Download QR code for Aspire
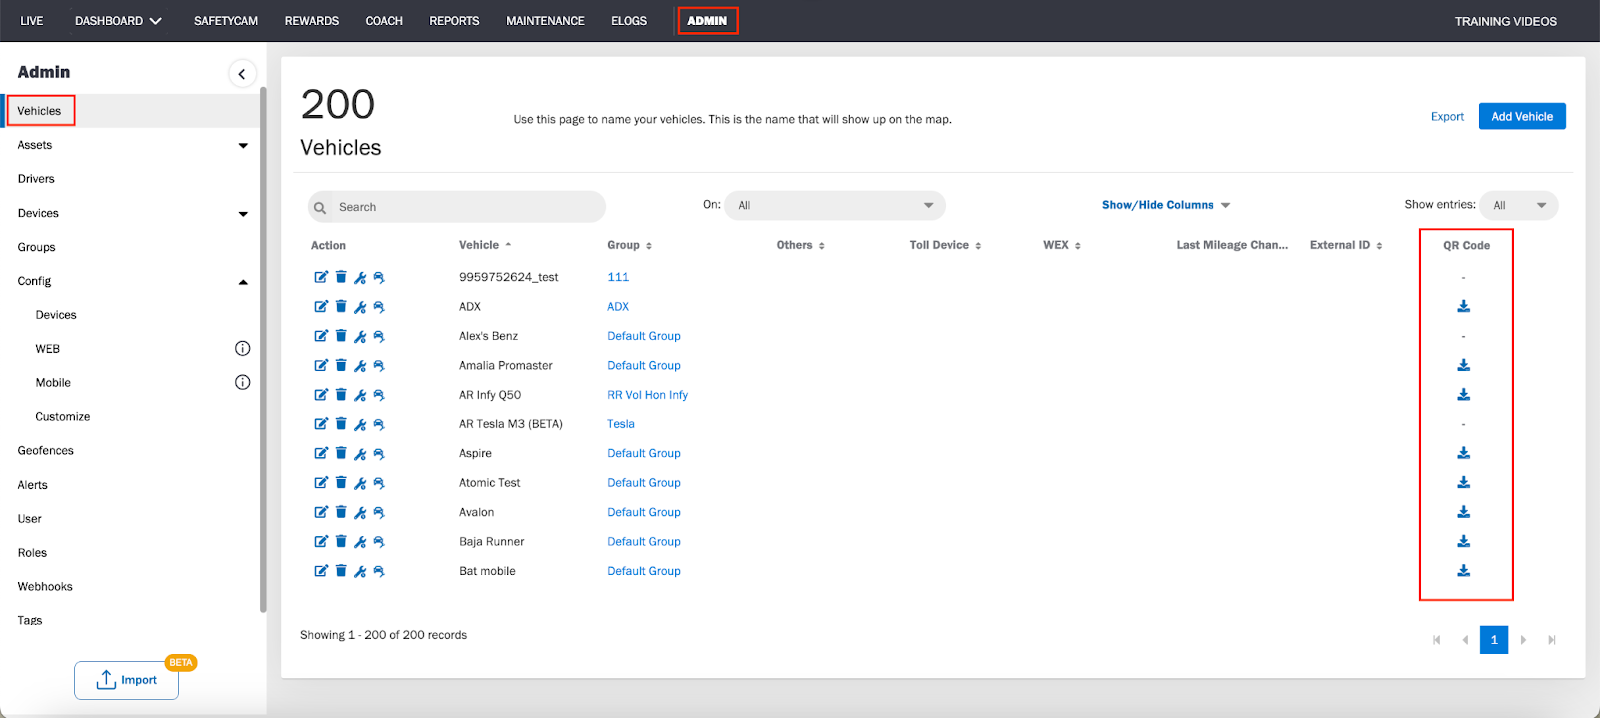Viewport: 1600px width, 718px height. [1463, 453]
